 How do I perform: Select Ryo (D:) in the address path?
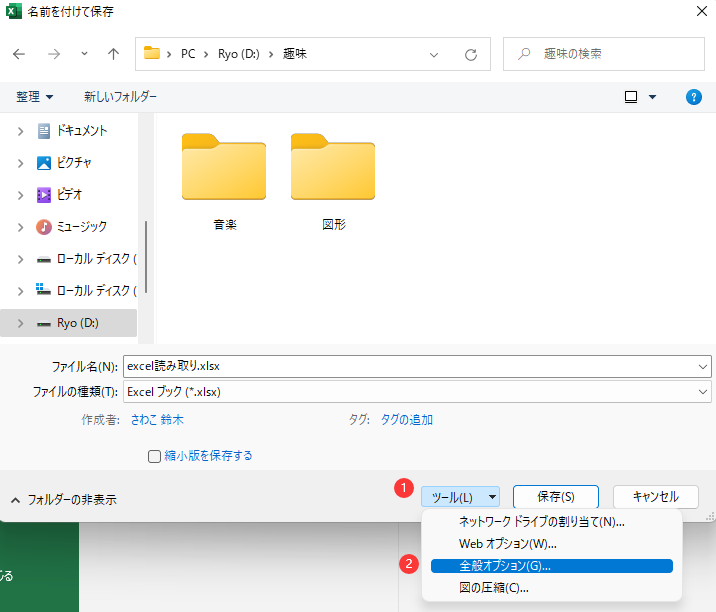click(238, 54)
